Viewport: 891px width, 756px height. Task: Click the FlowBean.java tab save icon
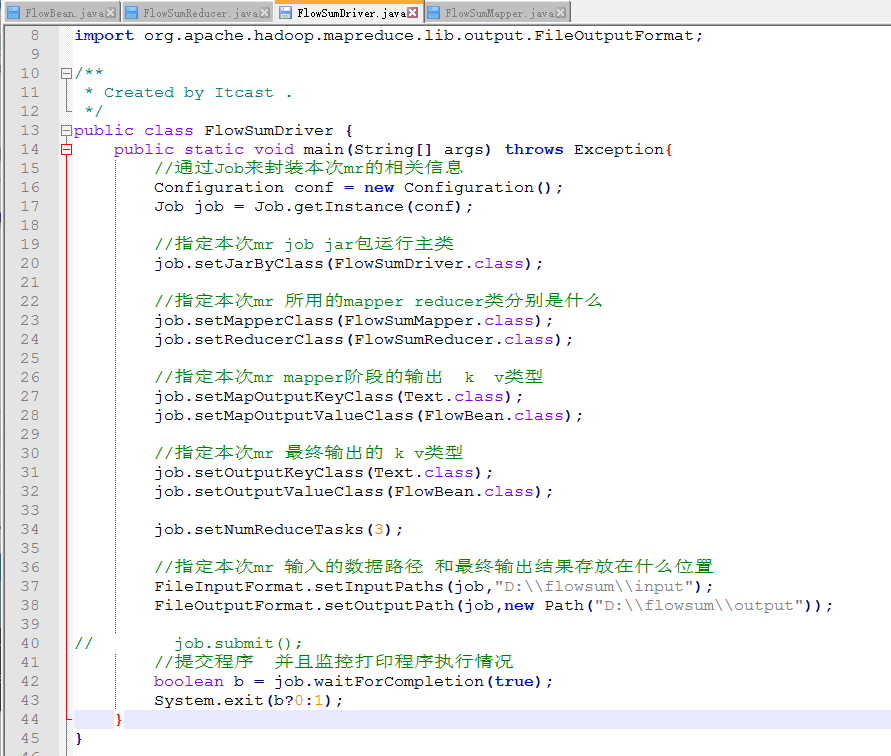point(13,13)
